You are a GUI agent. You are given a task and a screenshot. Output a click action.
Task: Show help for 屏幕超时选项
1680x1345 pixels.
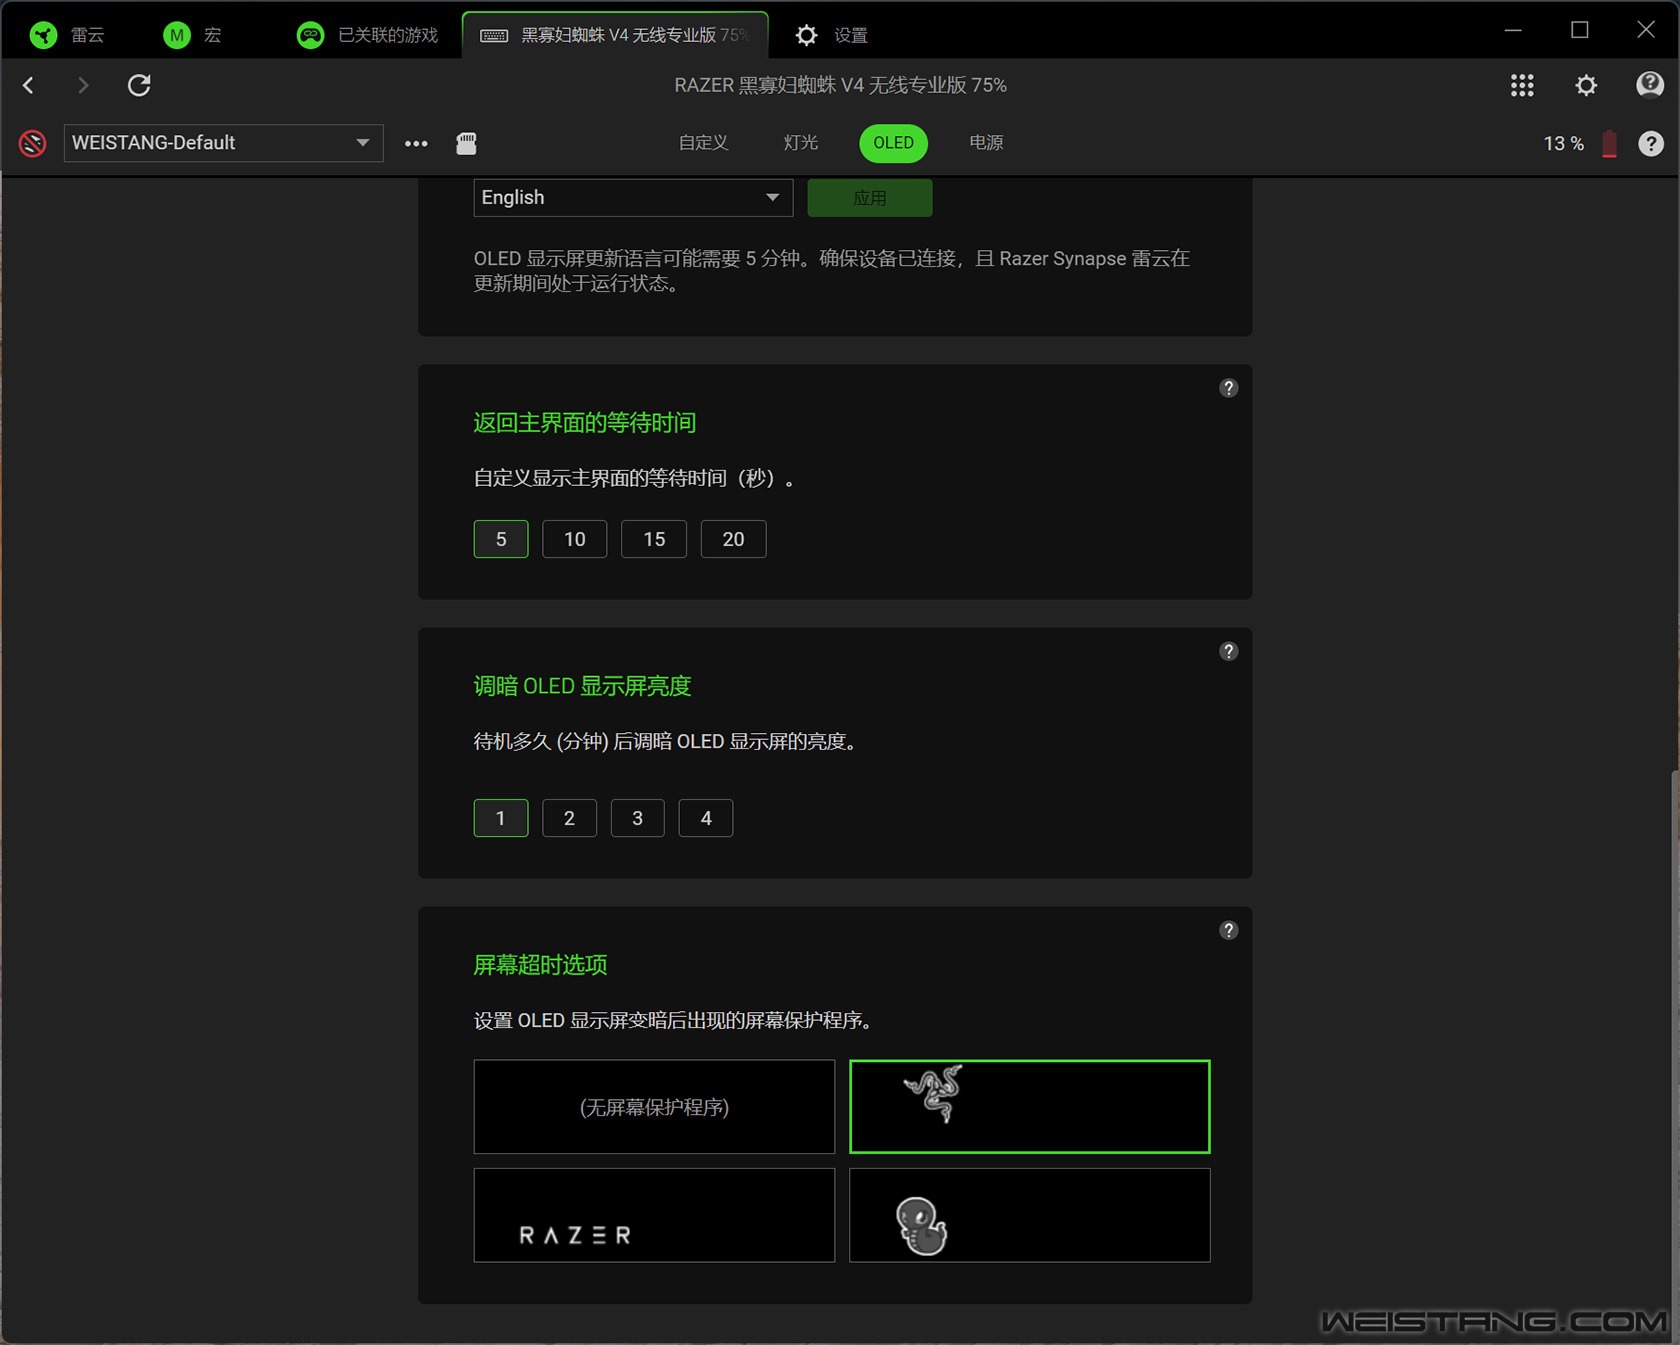[x=1228, y=930]
